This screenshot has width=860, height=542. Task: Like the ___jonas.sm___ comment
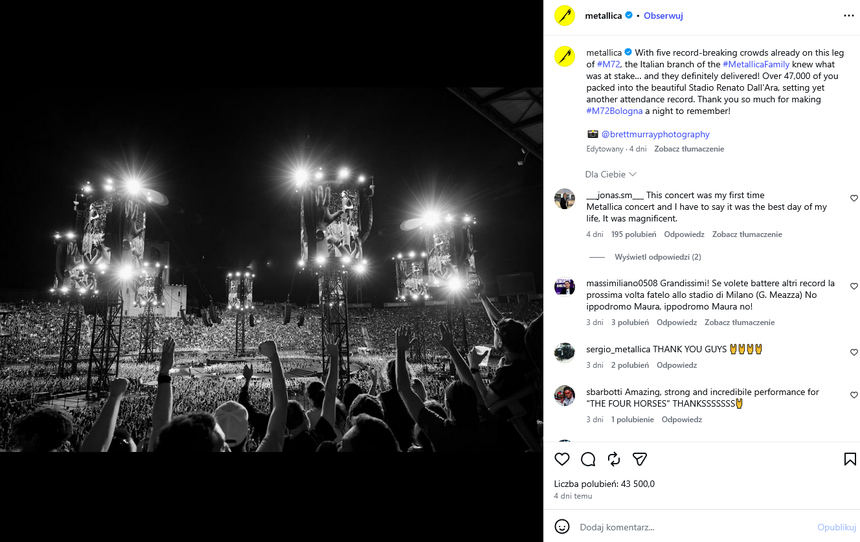point(853,198)
